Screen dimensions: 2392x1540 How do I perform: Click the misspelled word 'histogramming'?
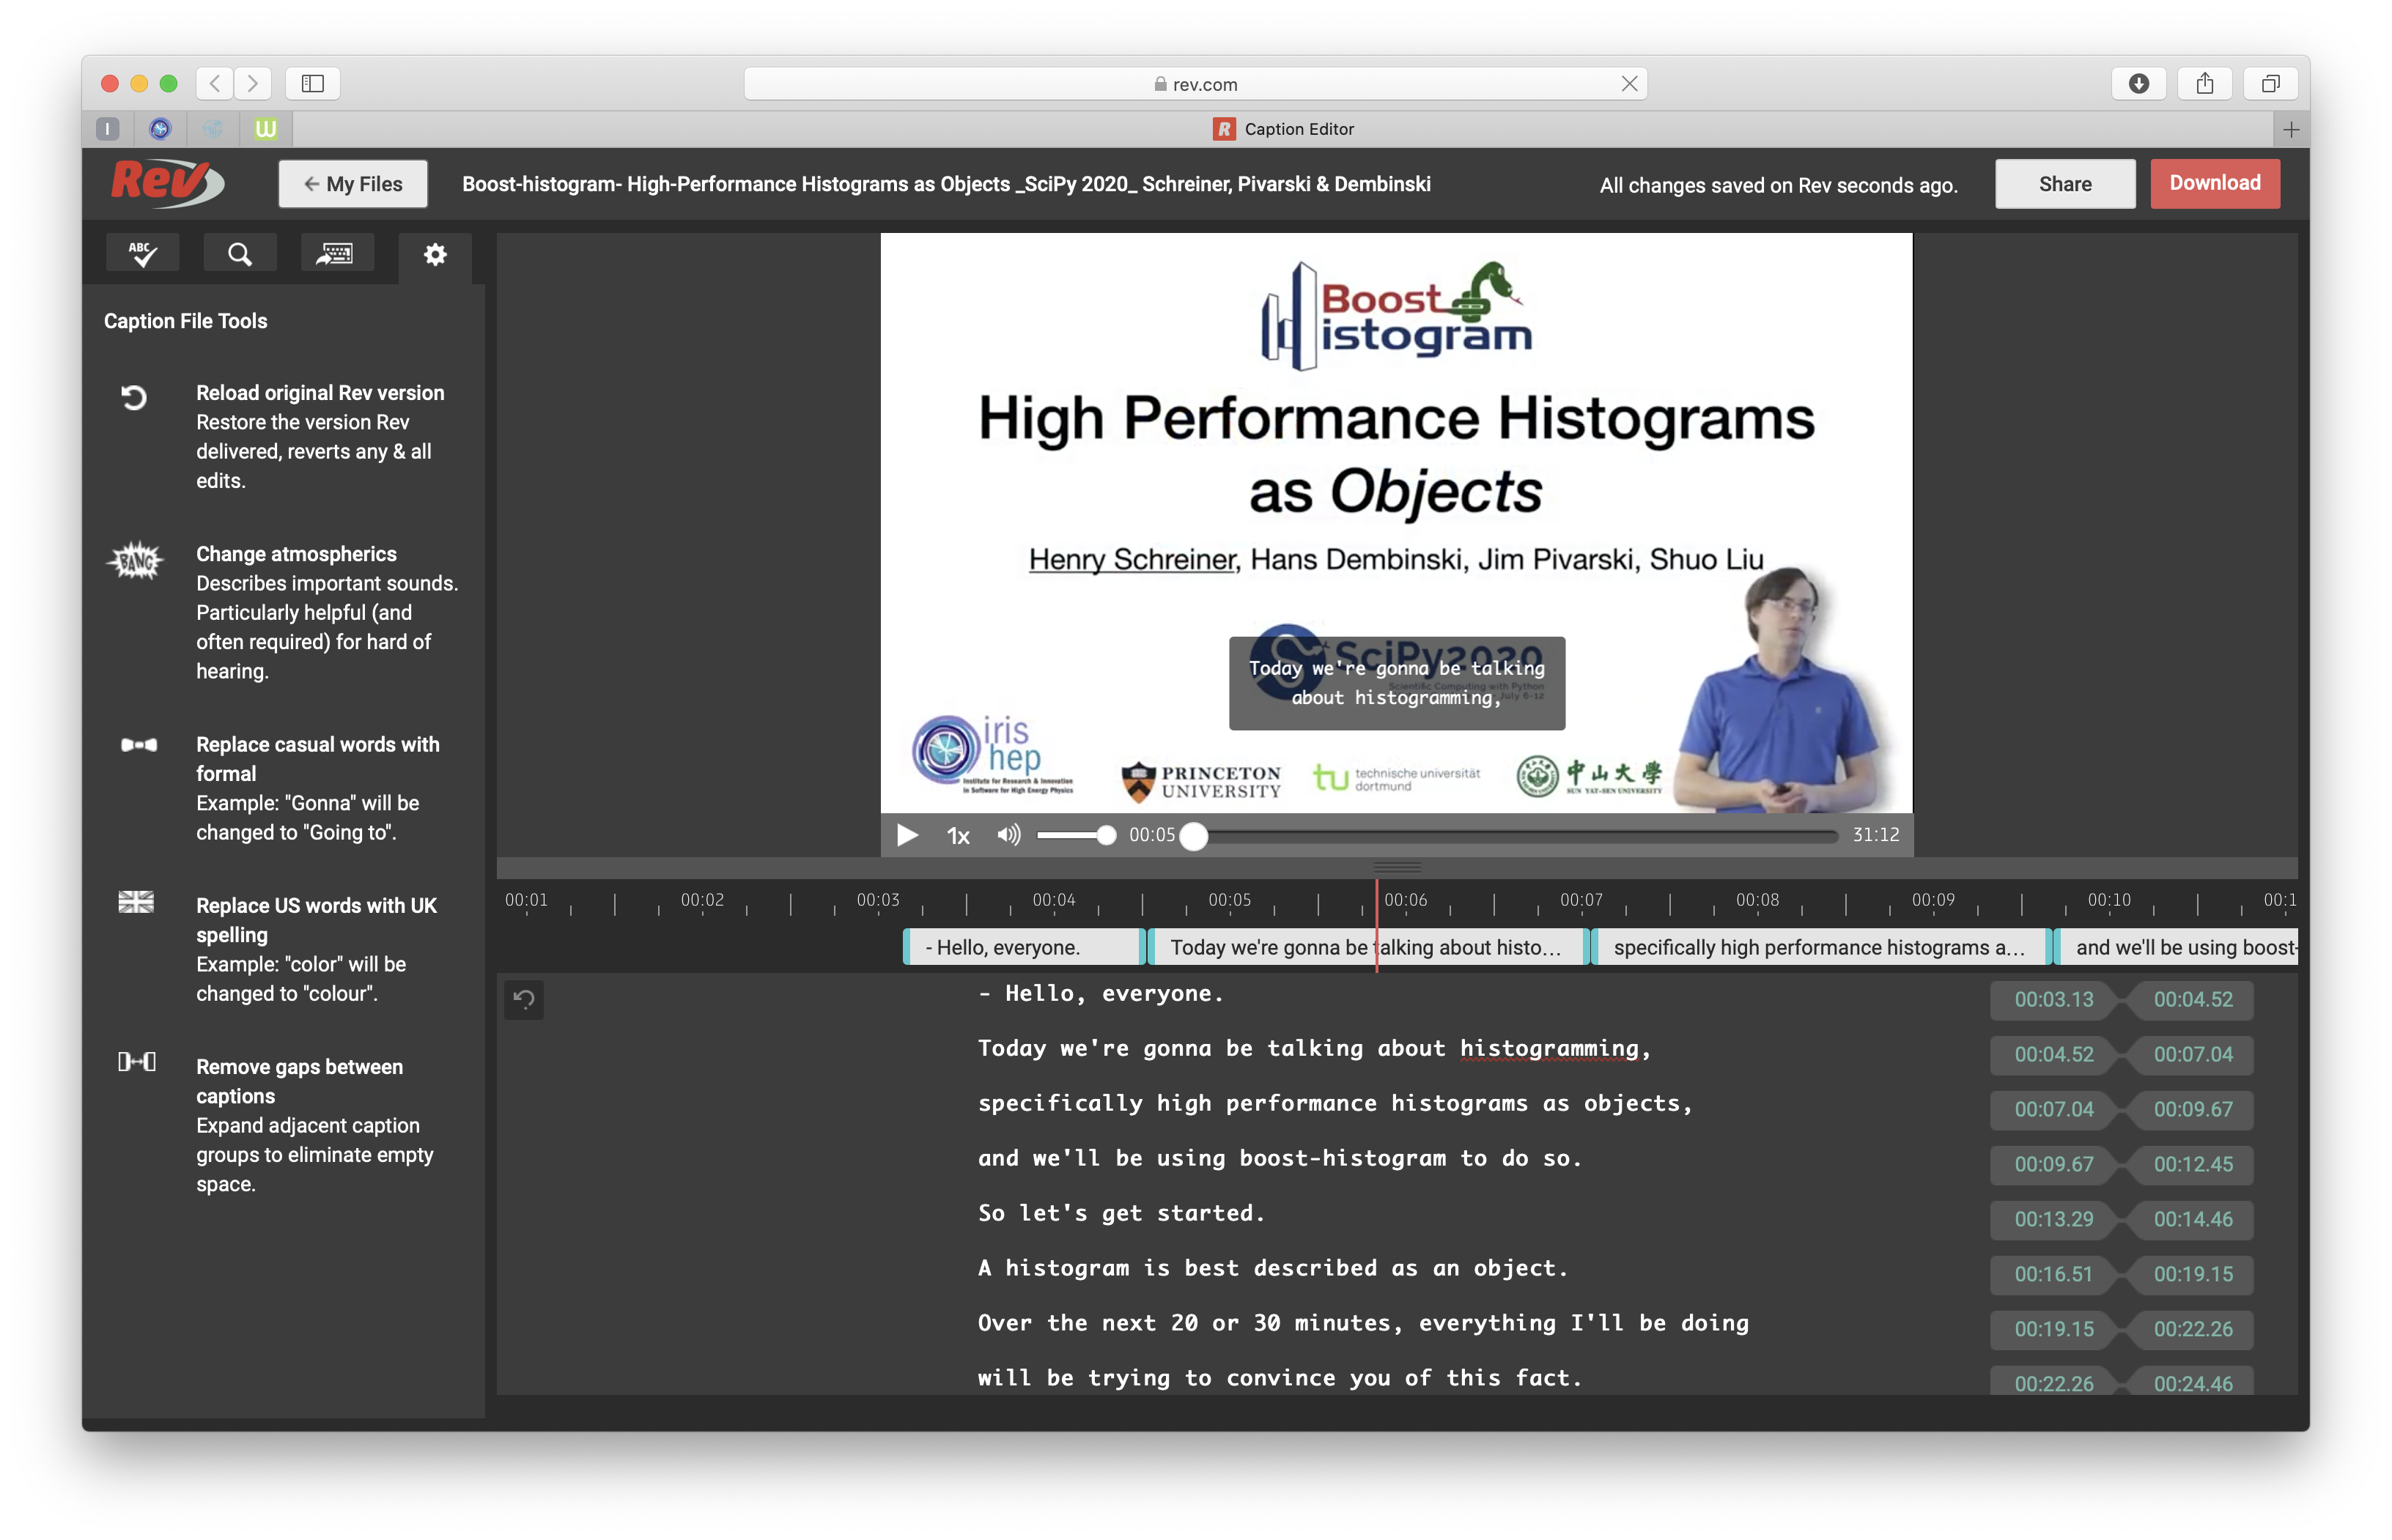tap(1549, 1049)
